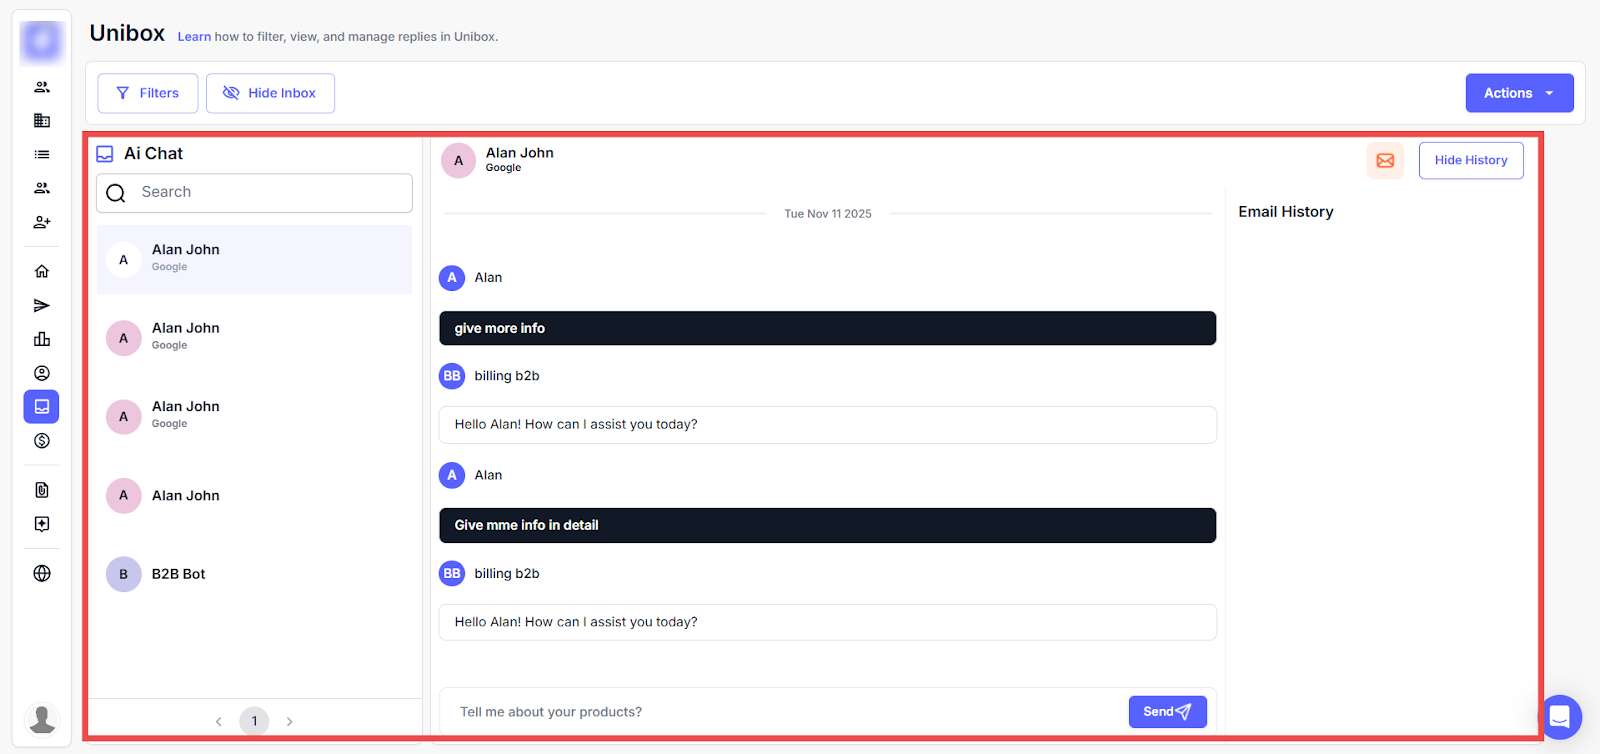Open the support chat bubble widget

(1560, 717)
